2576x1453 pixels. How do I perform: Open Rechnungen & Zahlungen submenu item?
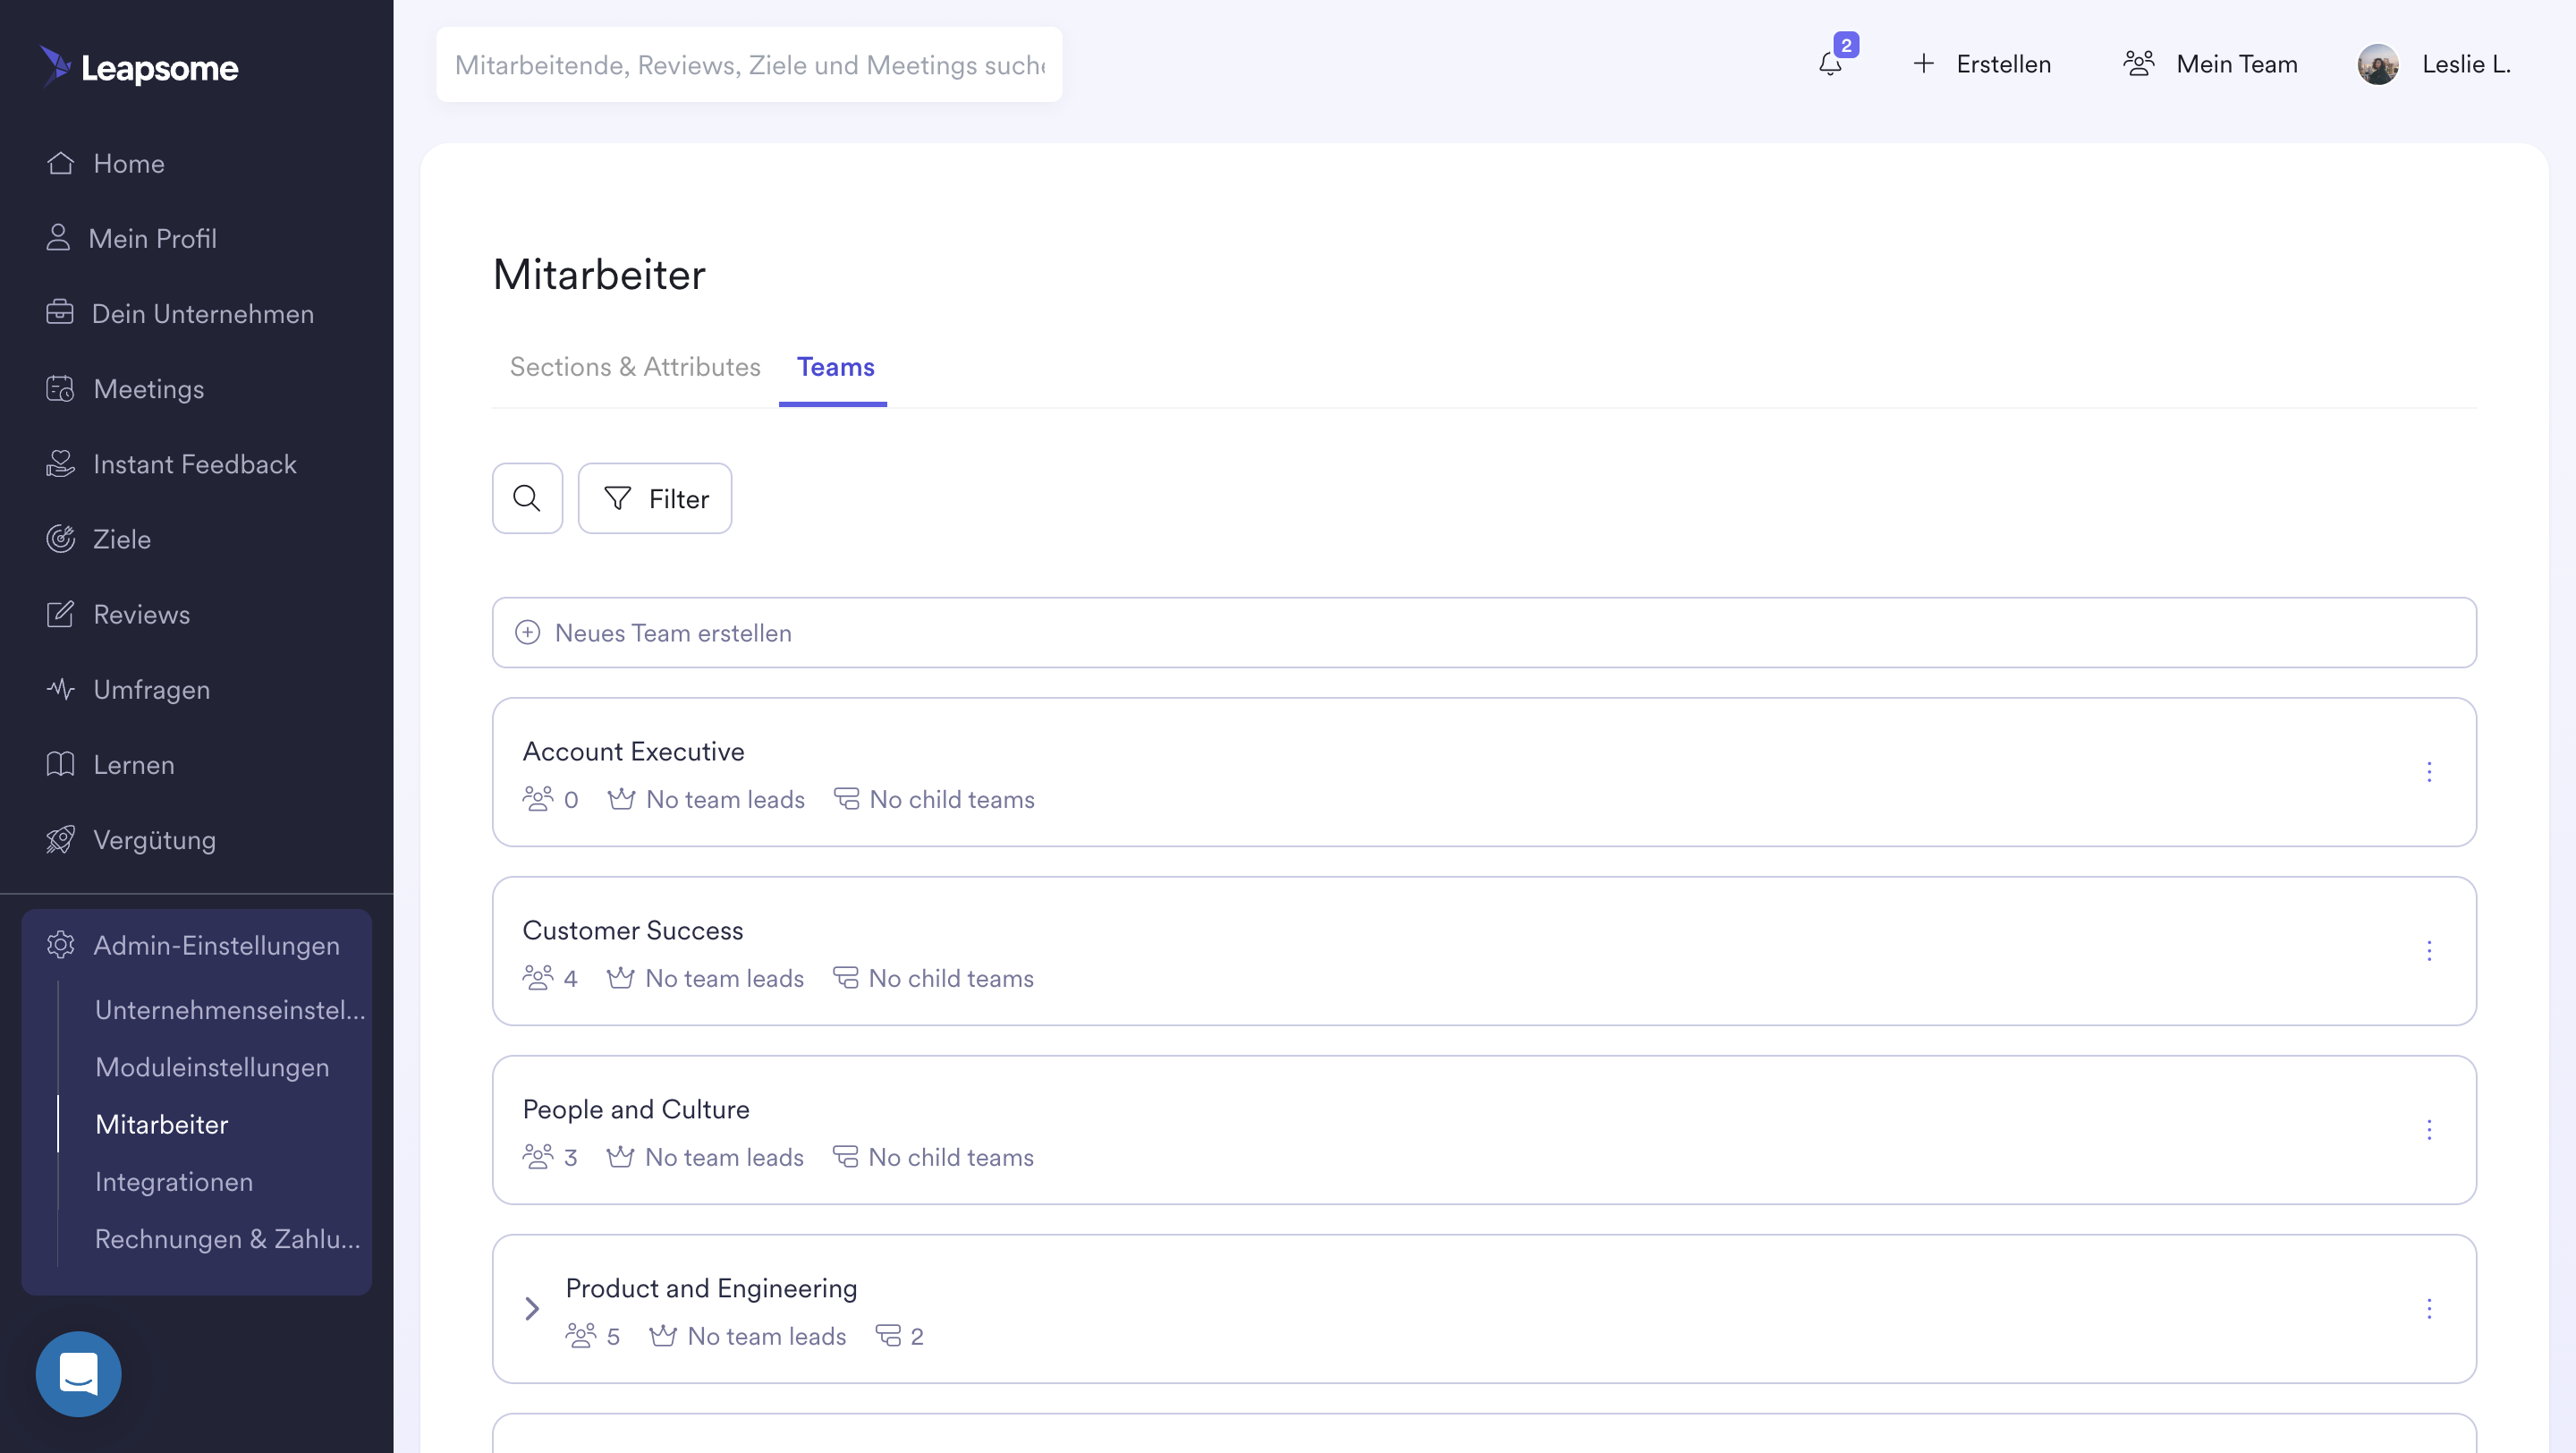pyautogui.click(x=228, y=1238)
